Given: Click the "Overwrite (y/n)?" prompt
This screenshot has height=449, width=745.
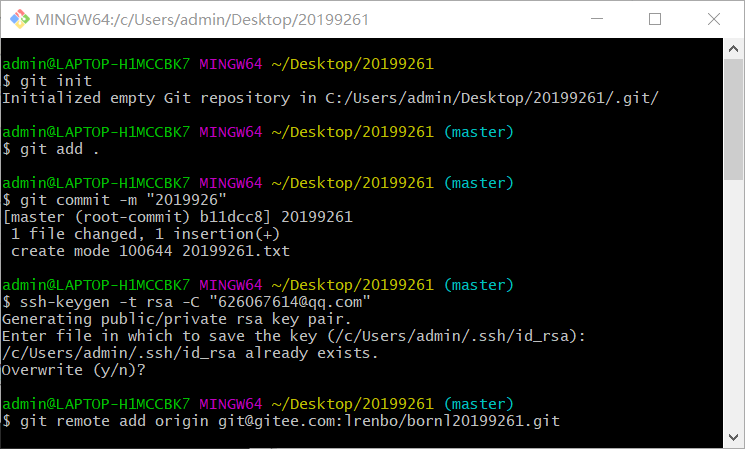Looking at the screenshot, I should coord(72,370).
